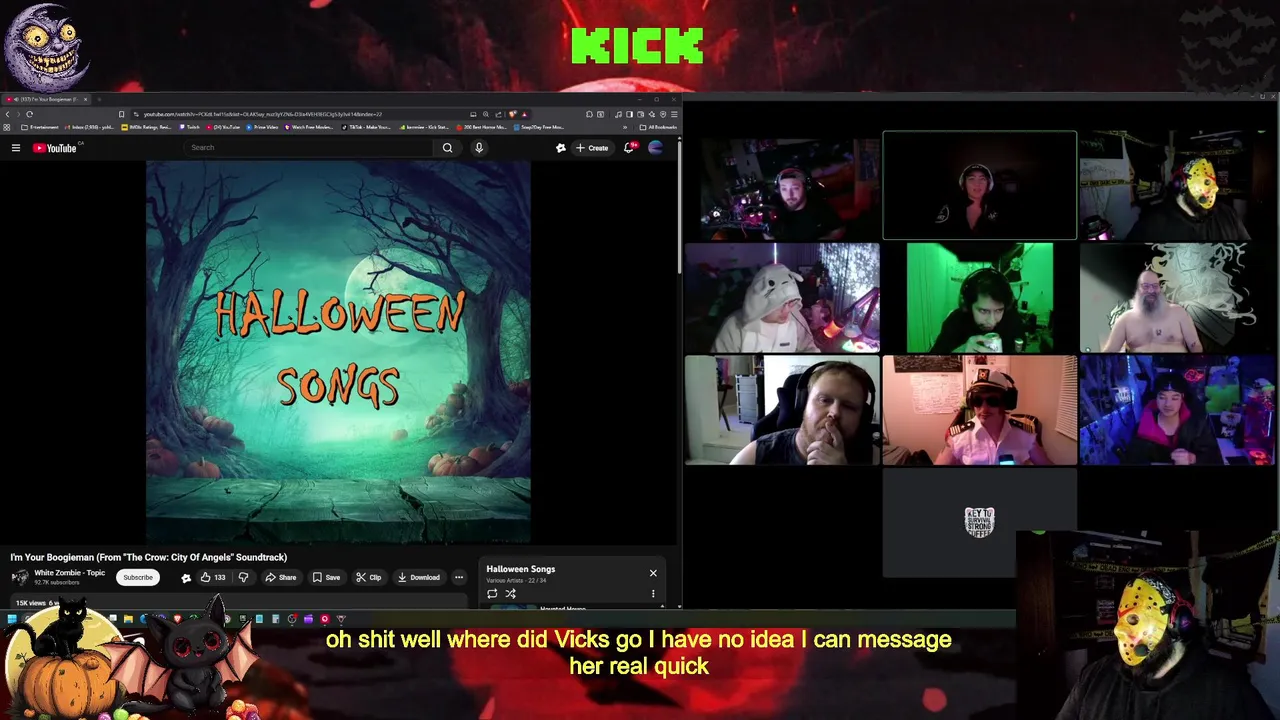Open YouTube notifications bell
This screenshot has height=720, width=1280.
[x=629, y=148]
